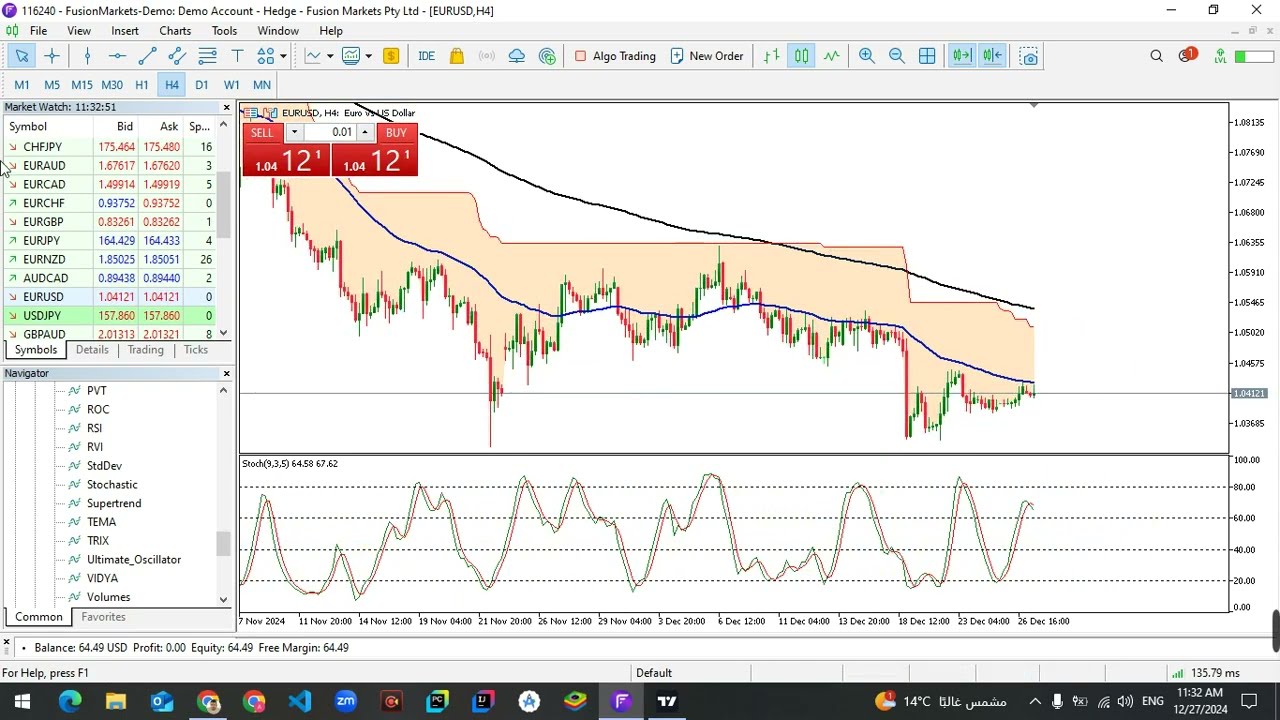This screenshot has height=720, width=1280.
Task: Increase lot volume with stepper arrow
Action: (x=365, y=133)
